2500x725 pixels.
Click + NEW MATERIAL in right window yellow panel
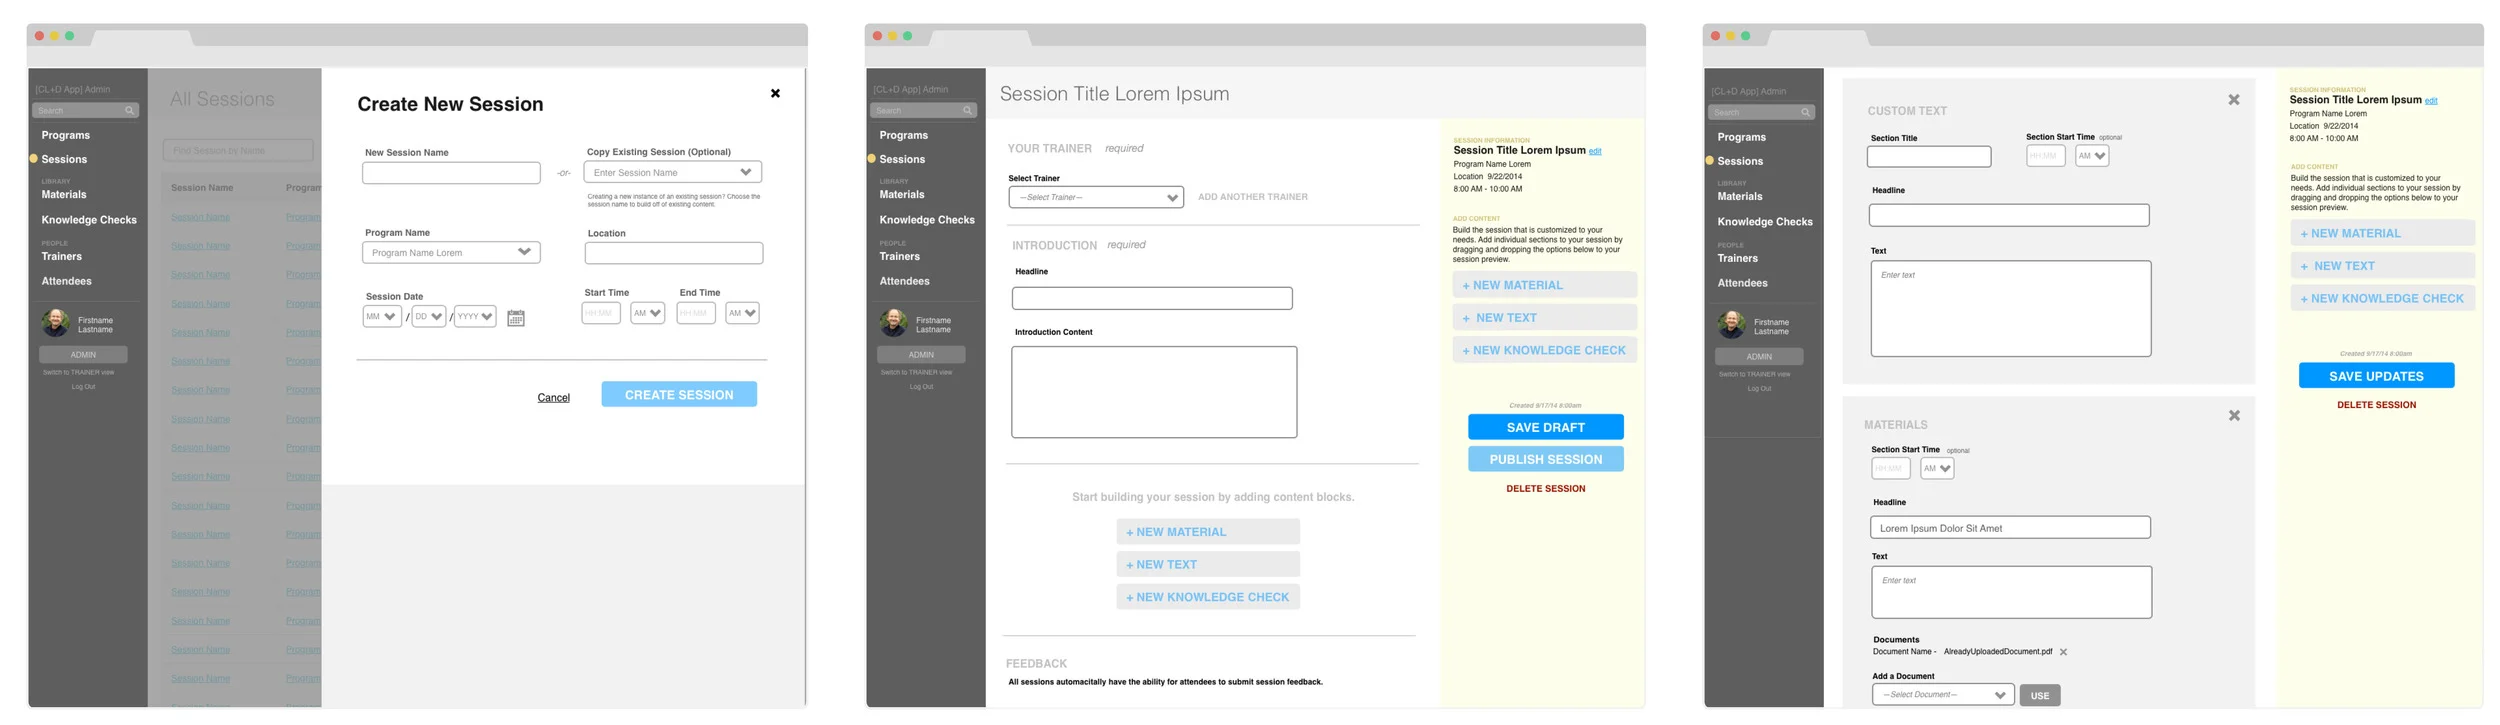coord(2382,233)
